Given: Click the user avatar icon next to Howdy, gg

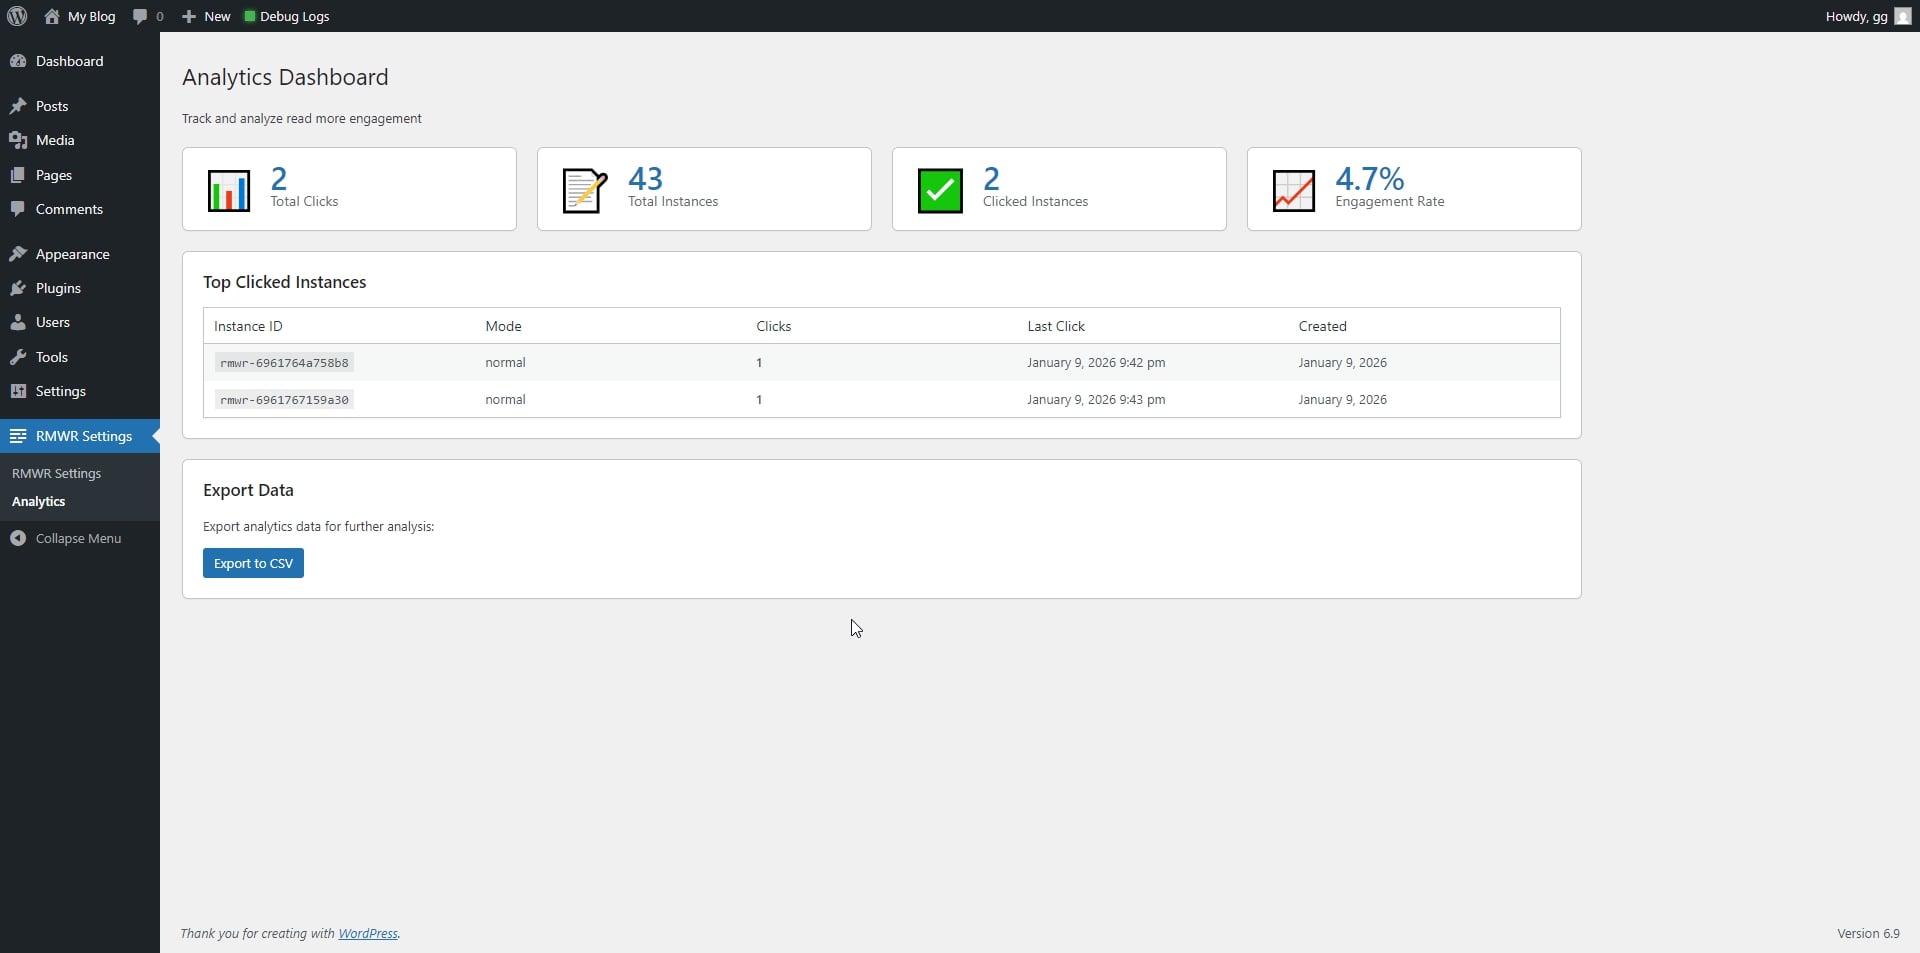Looking at the screenshot, I should click(1903, 16).
